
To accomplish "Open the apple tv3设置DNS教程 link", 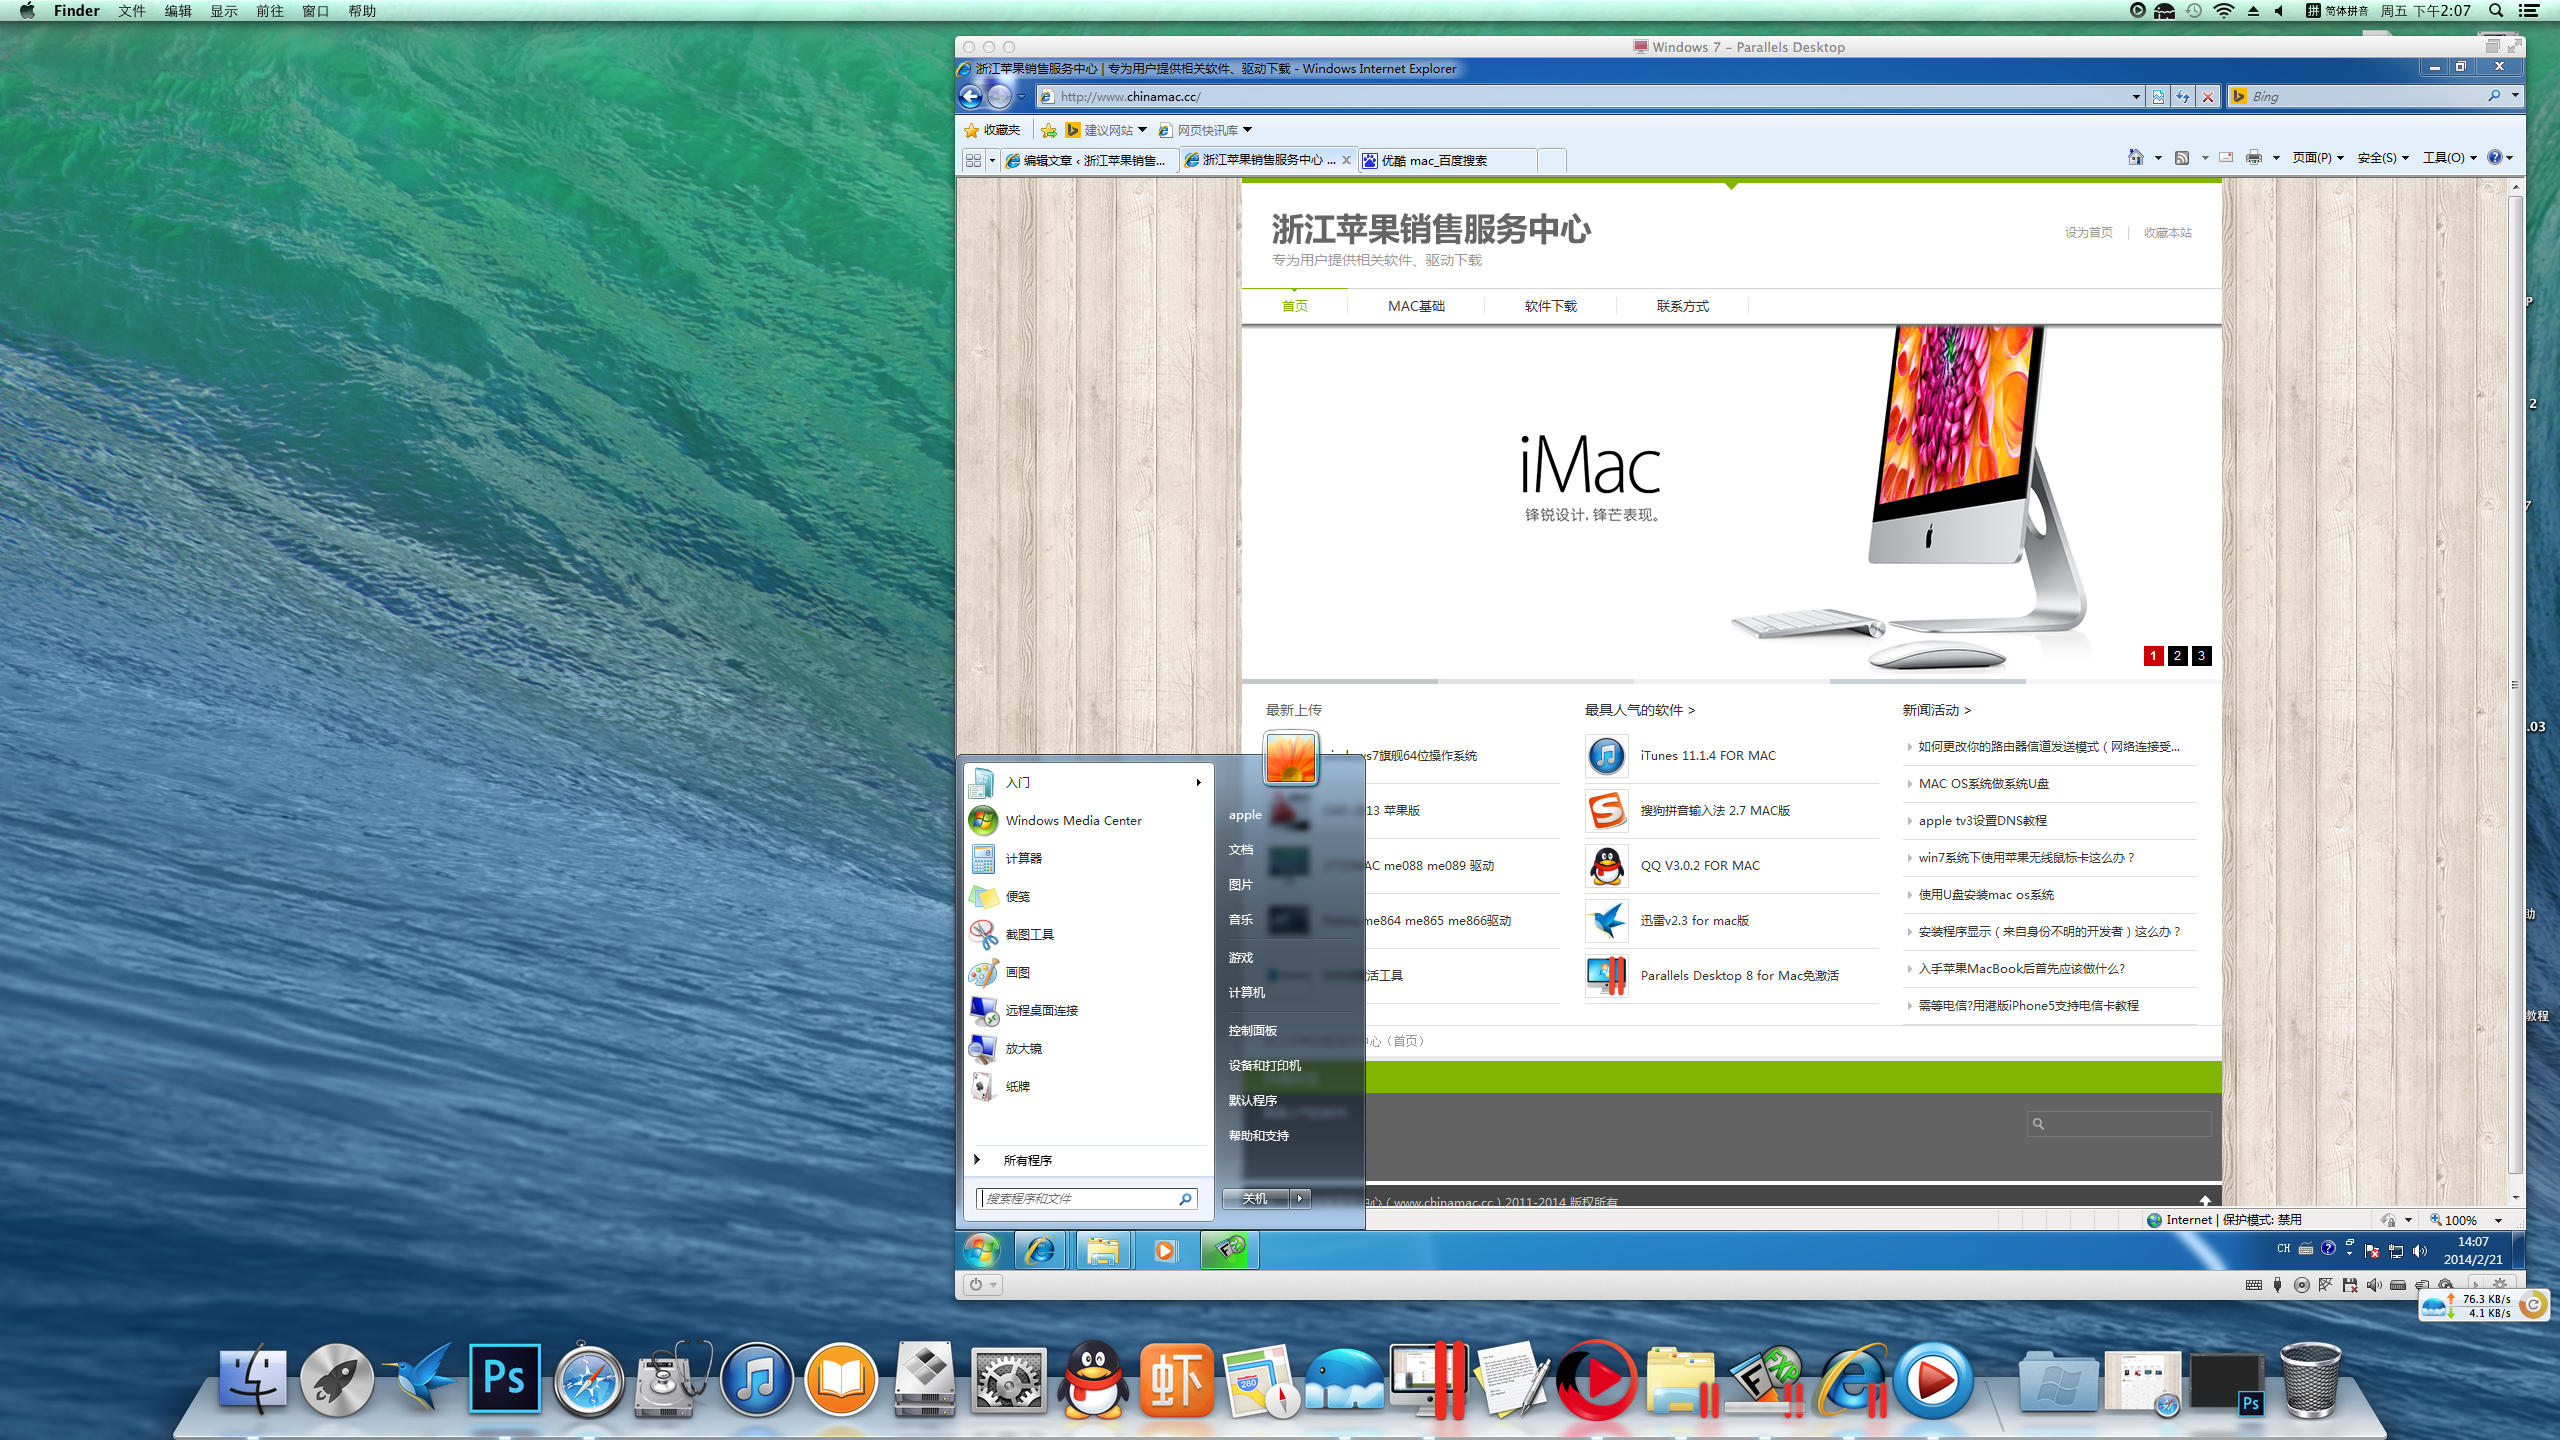I will click(1982, 820).
